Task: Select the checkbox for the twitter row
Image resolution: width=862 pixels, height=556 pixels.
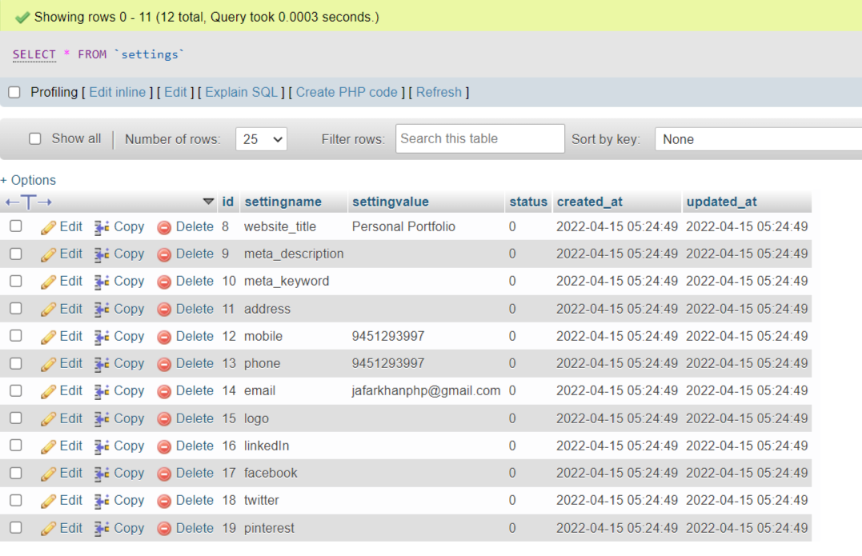Action: (16, 500)
